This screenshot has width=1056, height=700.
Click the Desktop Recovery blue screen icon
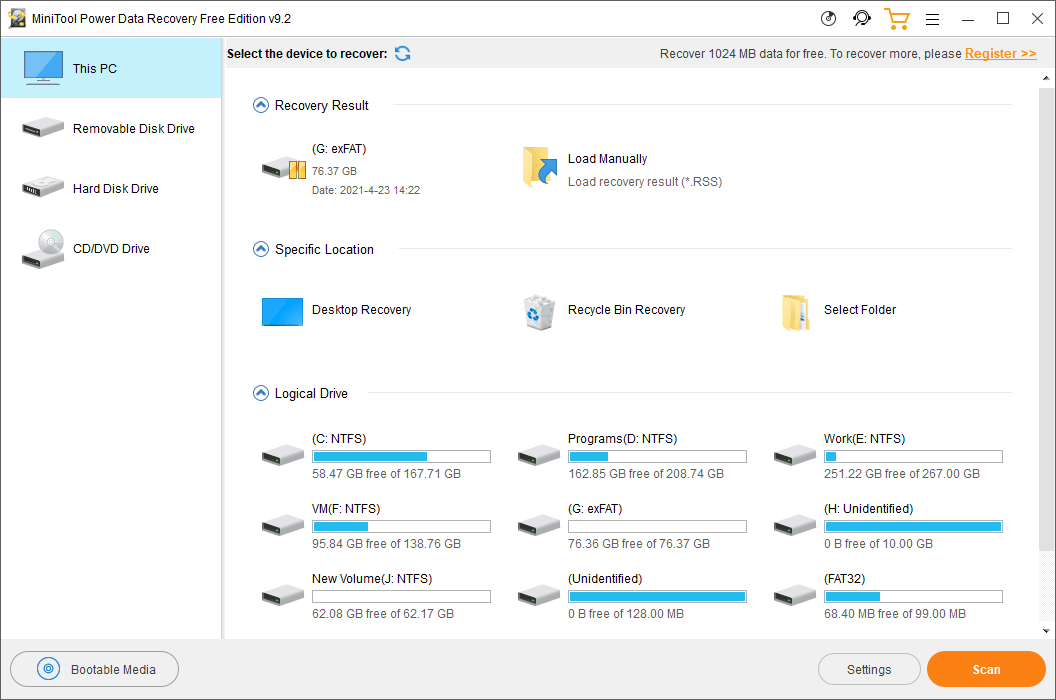pyautogui.click(x=282, y=312)
